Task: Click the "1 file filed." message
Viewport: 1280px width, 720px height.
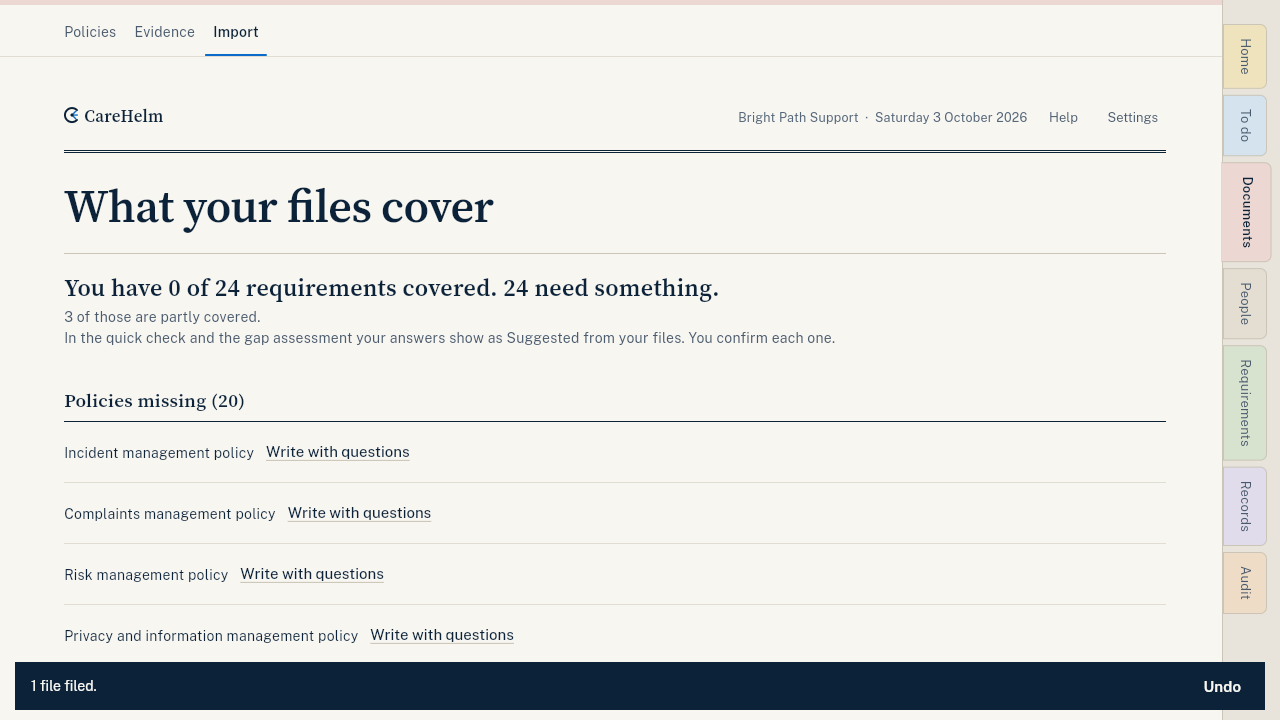Action: click(64, 686)
